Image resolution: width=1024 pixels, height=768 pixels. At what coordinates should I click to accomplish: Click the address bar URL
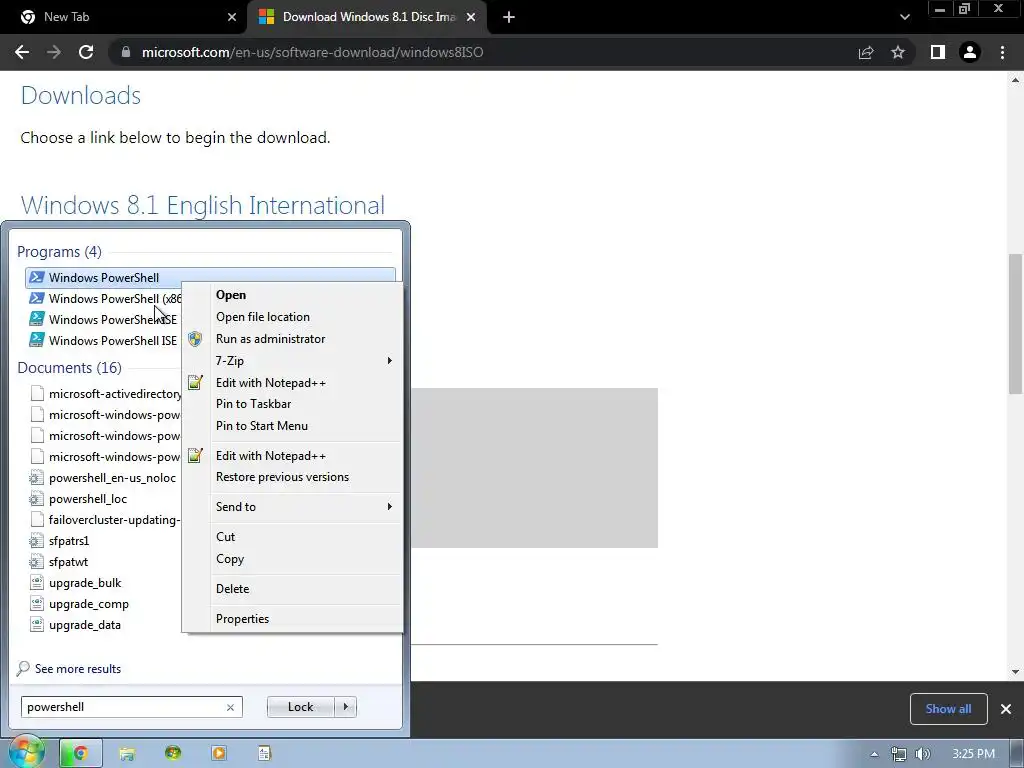pyautogui.click(x=312, y=52)
